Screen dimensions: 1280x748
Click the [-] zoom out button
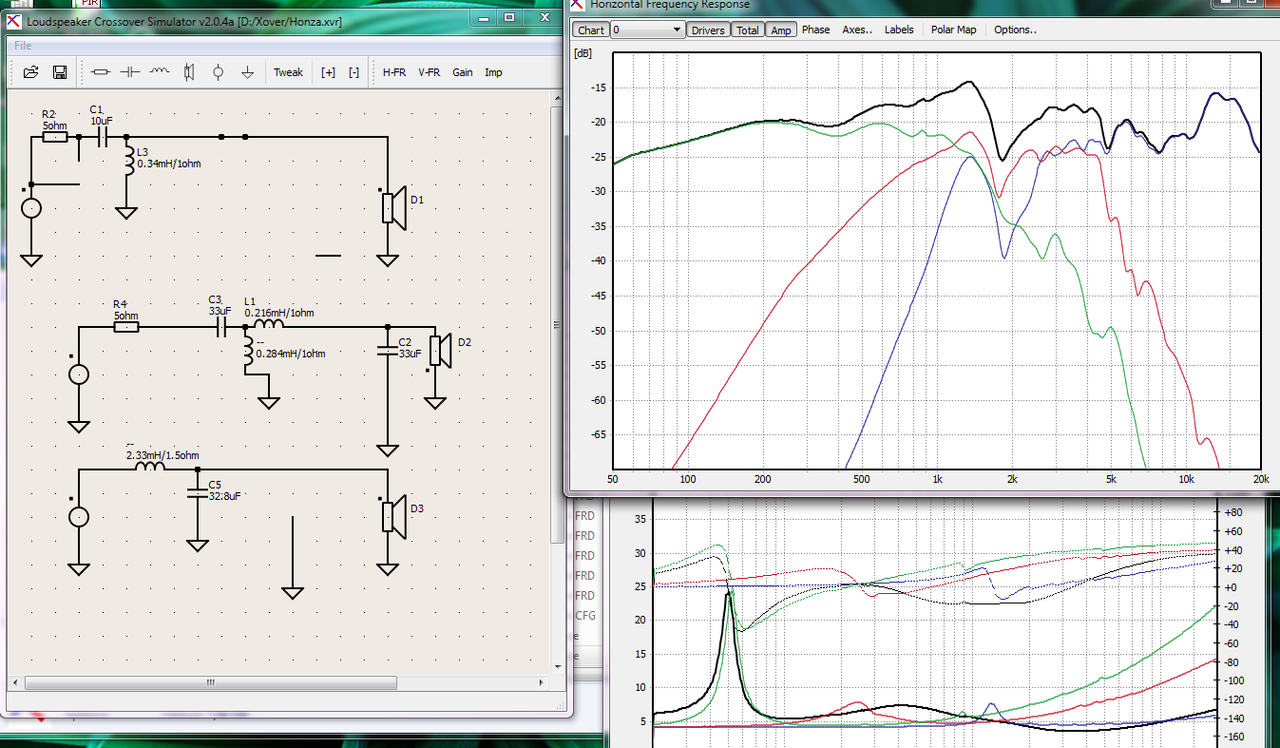coord(354,72)
